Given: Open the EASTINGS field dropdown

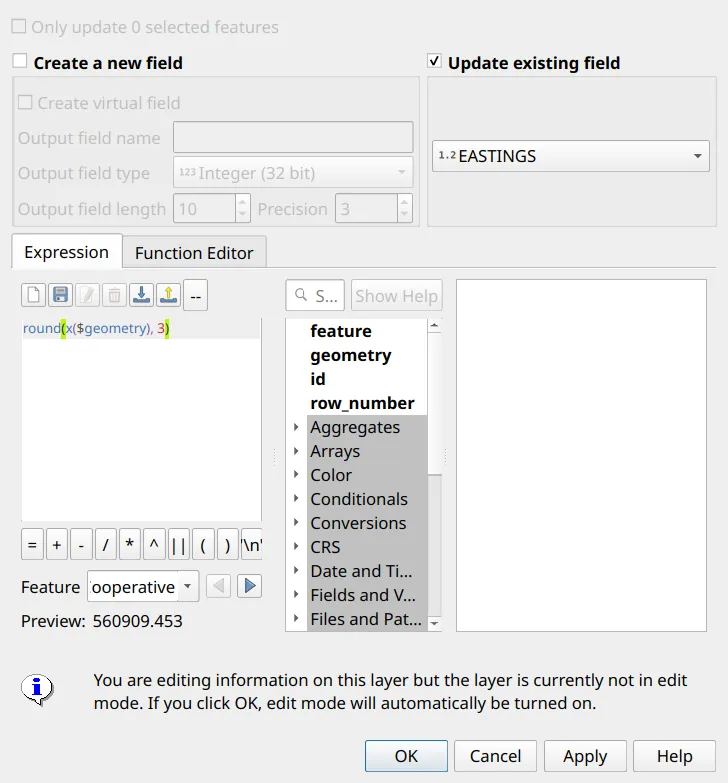Looking at the screenshot, I should 571,156.
